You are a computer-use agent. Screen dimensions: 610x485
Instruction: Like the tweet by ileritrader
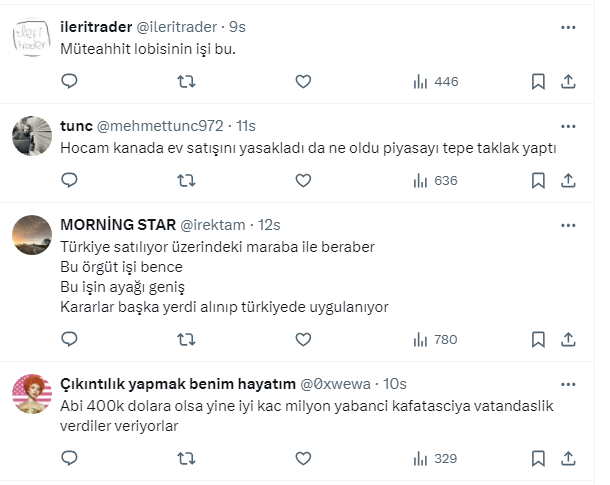point(303,81)
